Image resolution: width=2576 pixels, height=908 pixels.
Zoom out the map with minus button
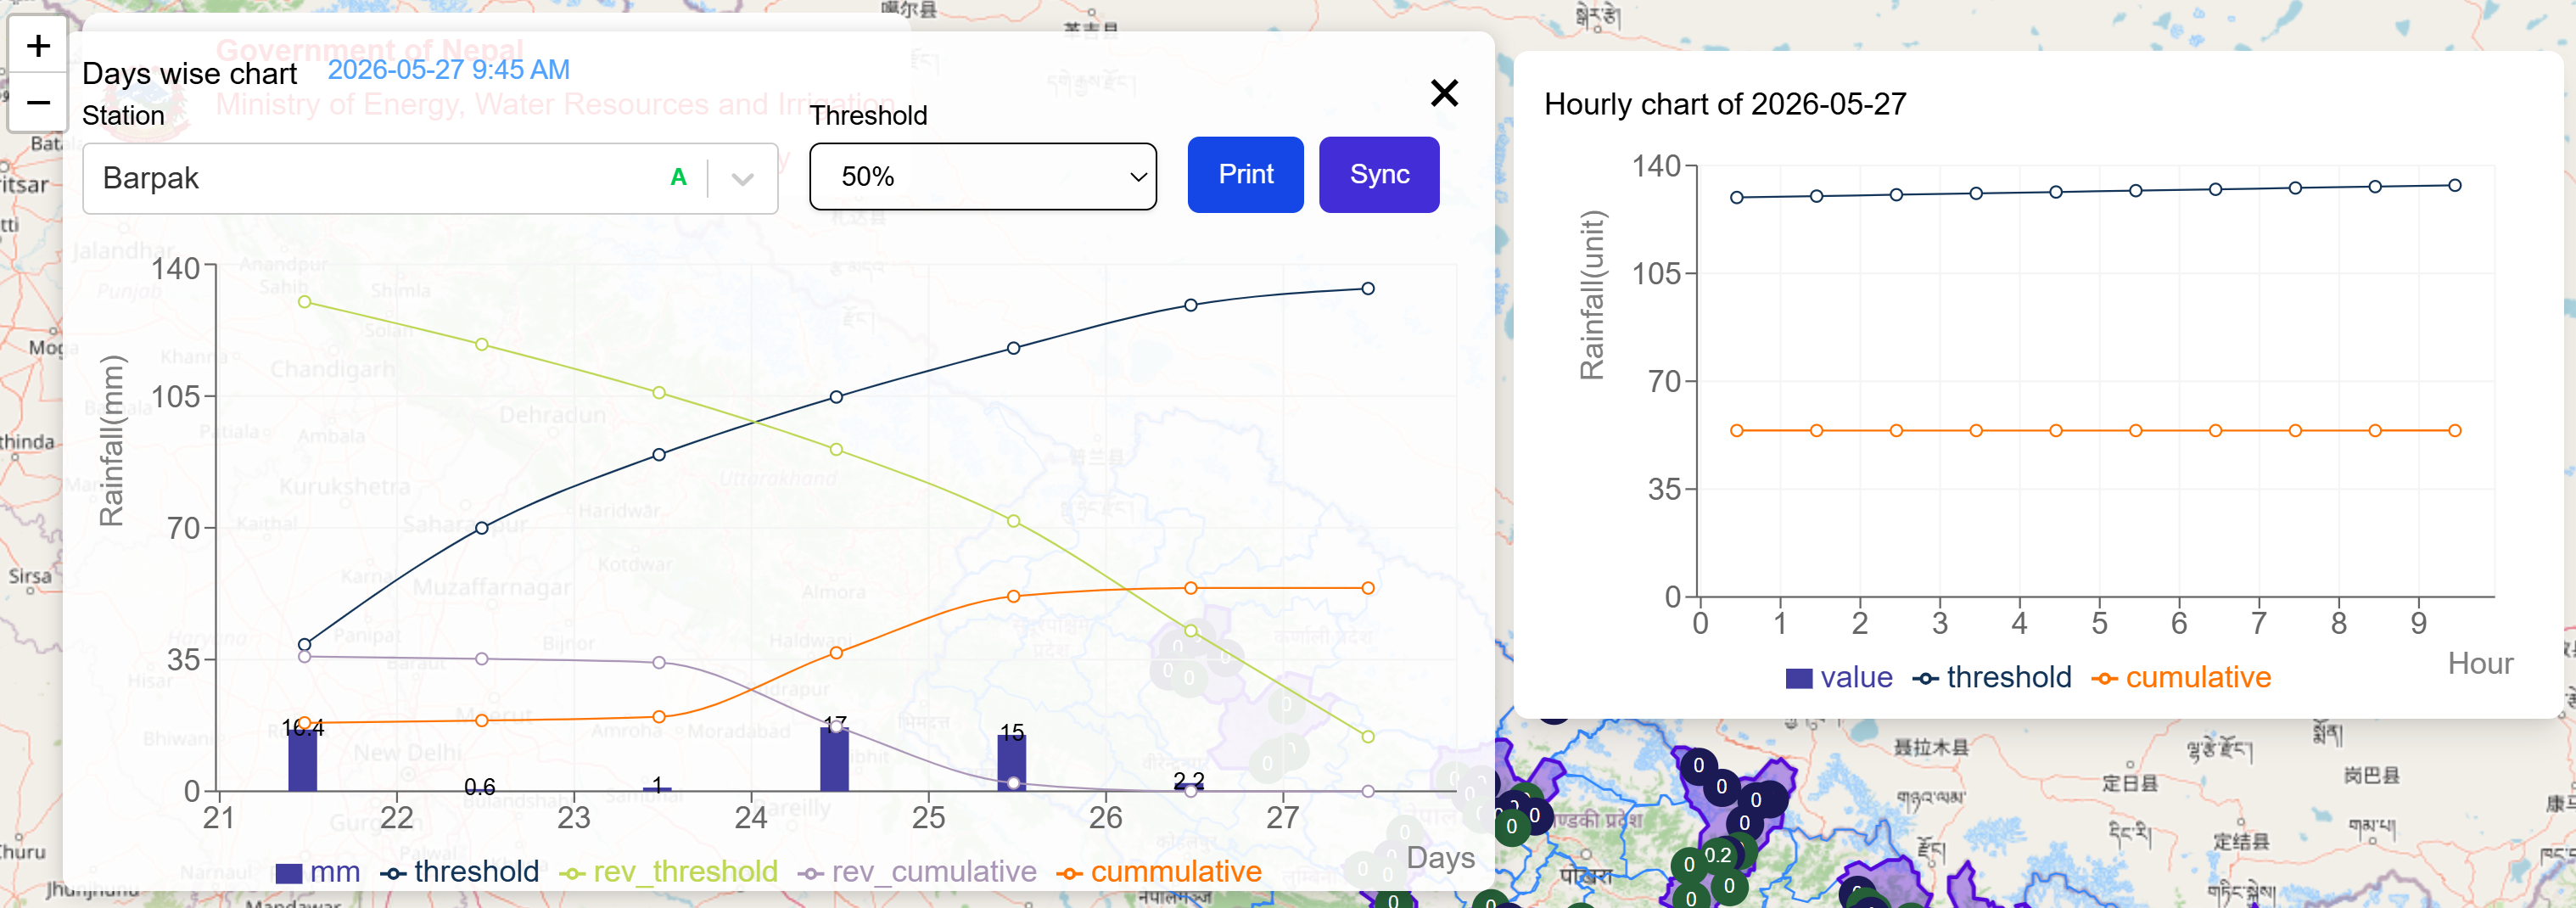click(x=38, y=102)
